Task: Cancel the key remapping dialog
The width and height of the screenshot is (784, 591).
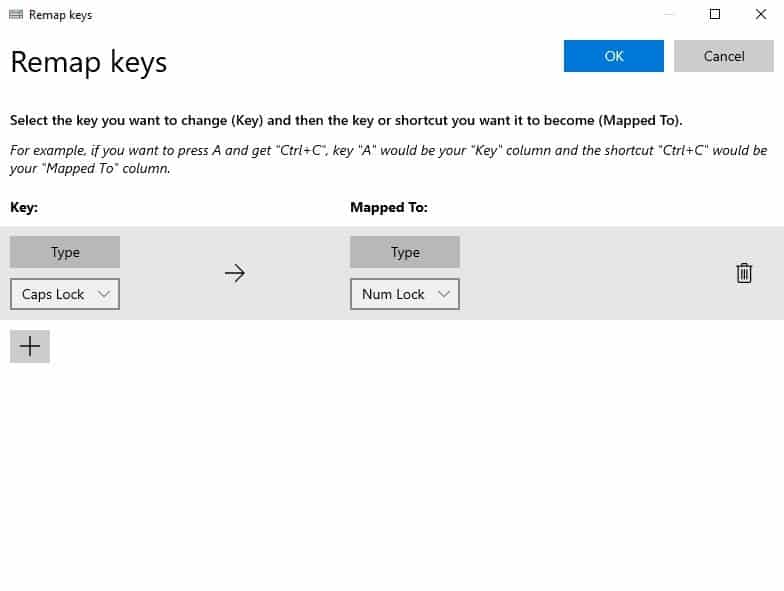Action: click(x=724, y=56)
